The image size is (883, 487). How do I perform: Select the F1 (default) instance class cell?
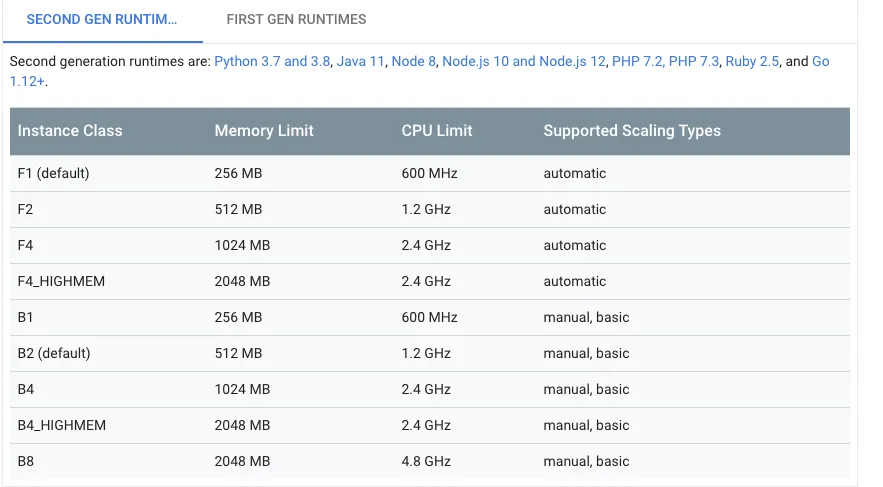[x=54, y=173]
